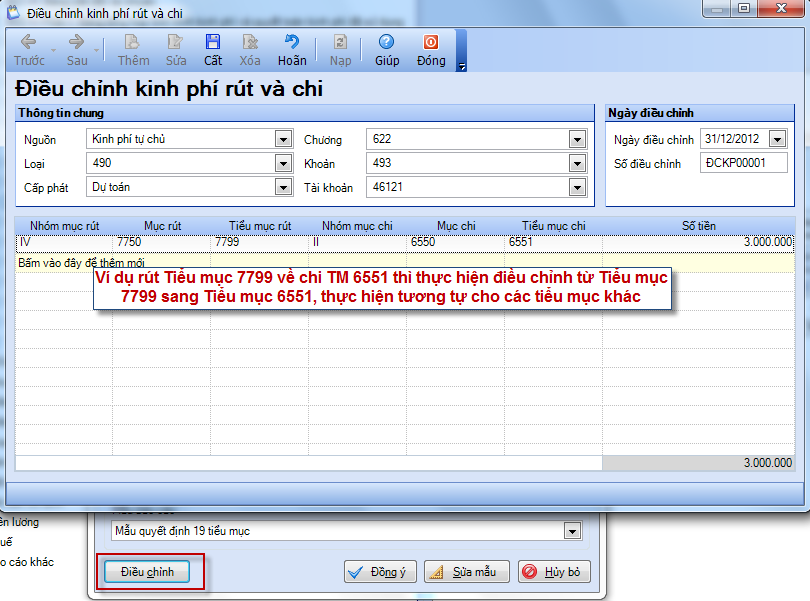Open the Chương 622 dropdown
810x601 pixels.
point(577,139)
